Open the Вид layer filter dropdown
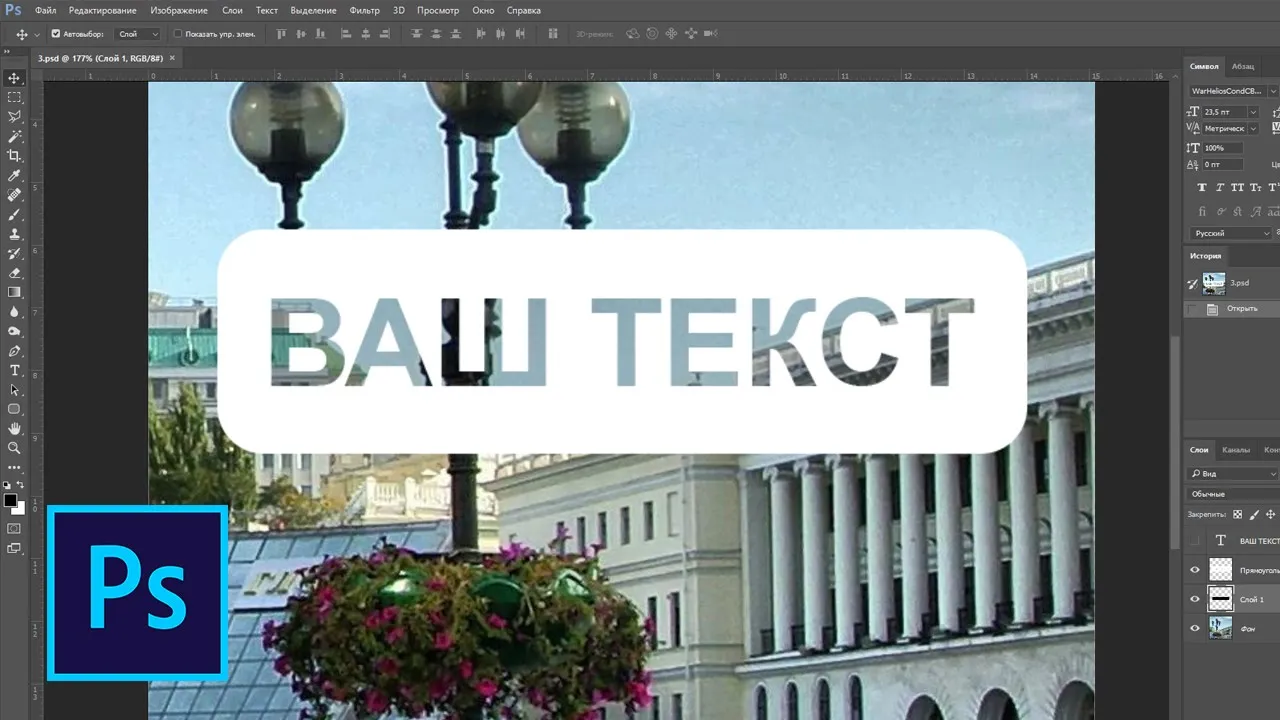 point(1234,474)
